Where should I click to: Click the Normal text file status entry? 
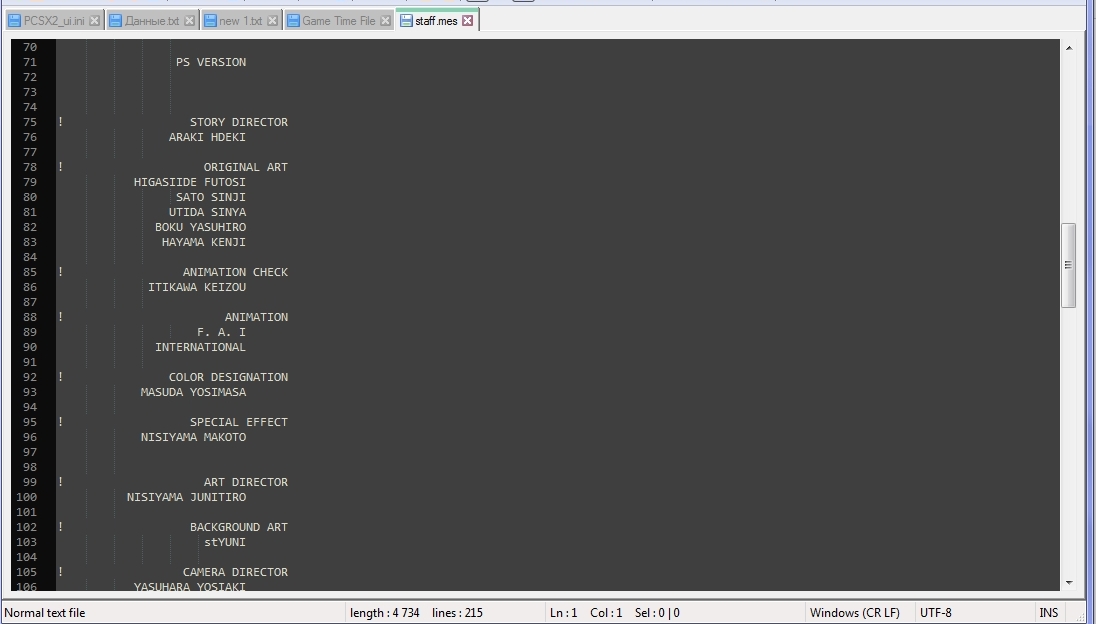tap(45, 613)
